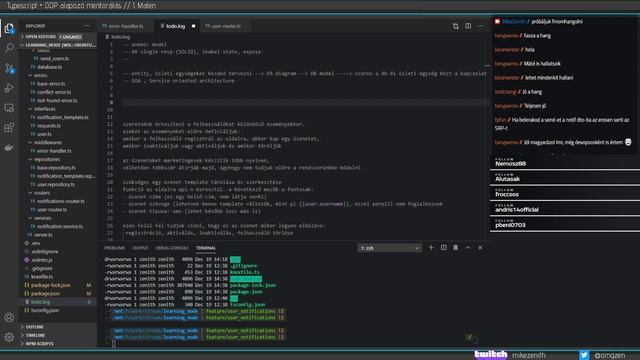The width and height of the screenshot is (640, 360).
Task: Open error-handler.ts file under middlewares
Action: tap(54, 151)
